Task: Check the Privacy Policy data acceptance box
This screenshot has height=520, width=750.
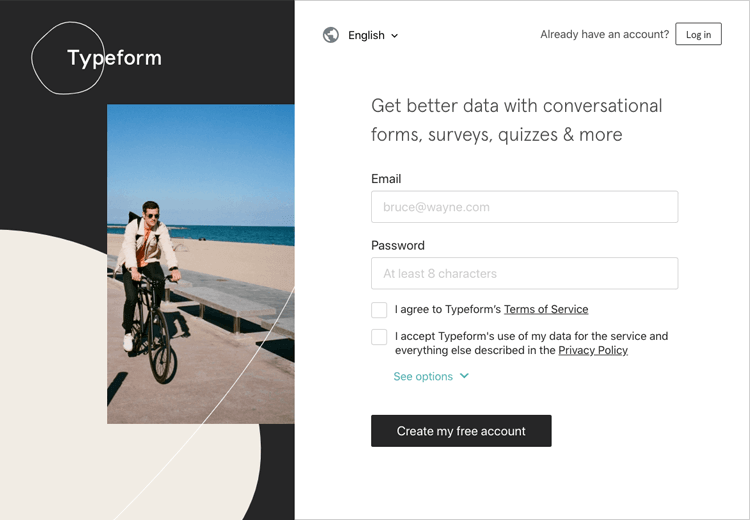Action: click(x=379, y=337)
